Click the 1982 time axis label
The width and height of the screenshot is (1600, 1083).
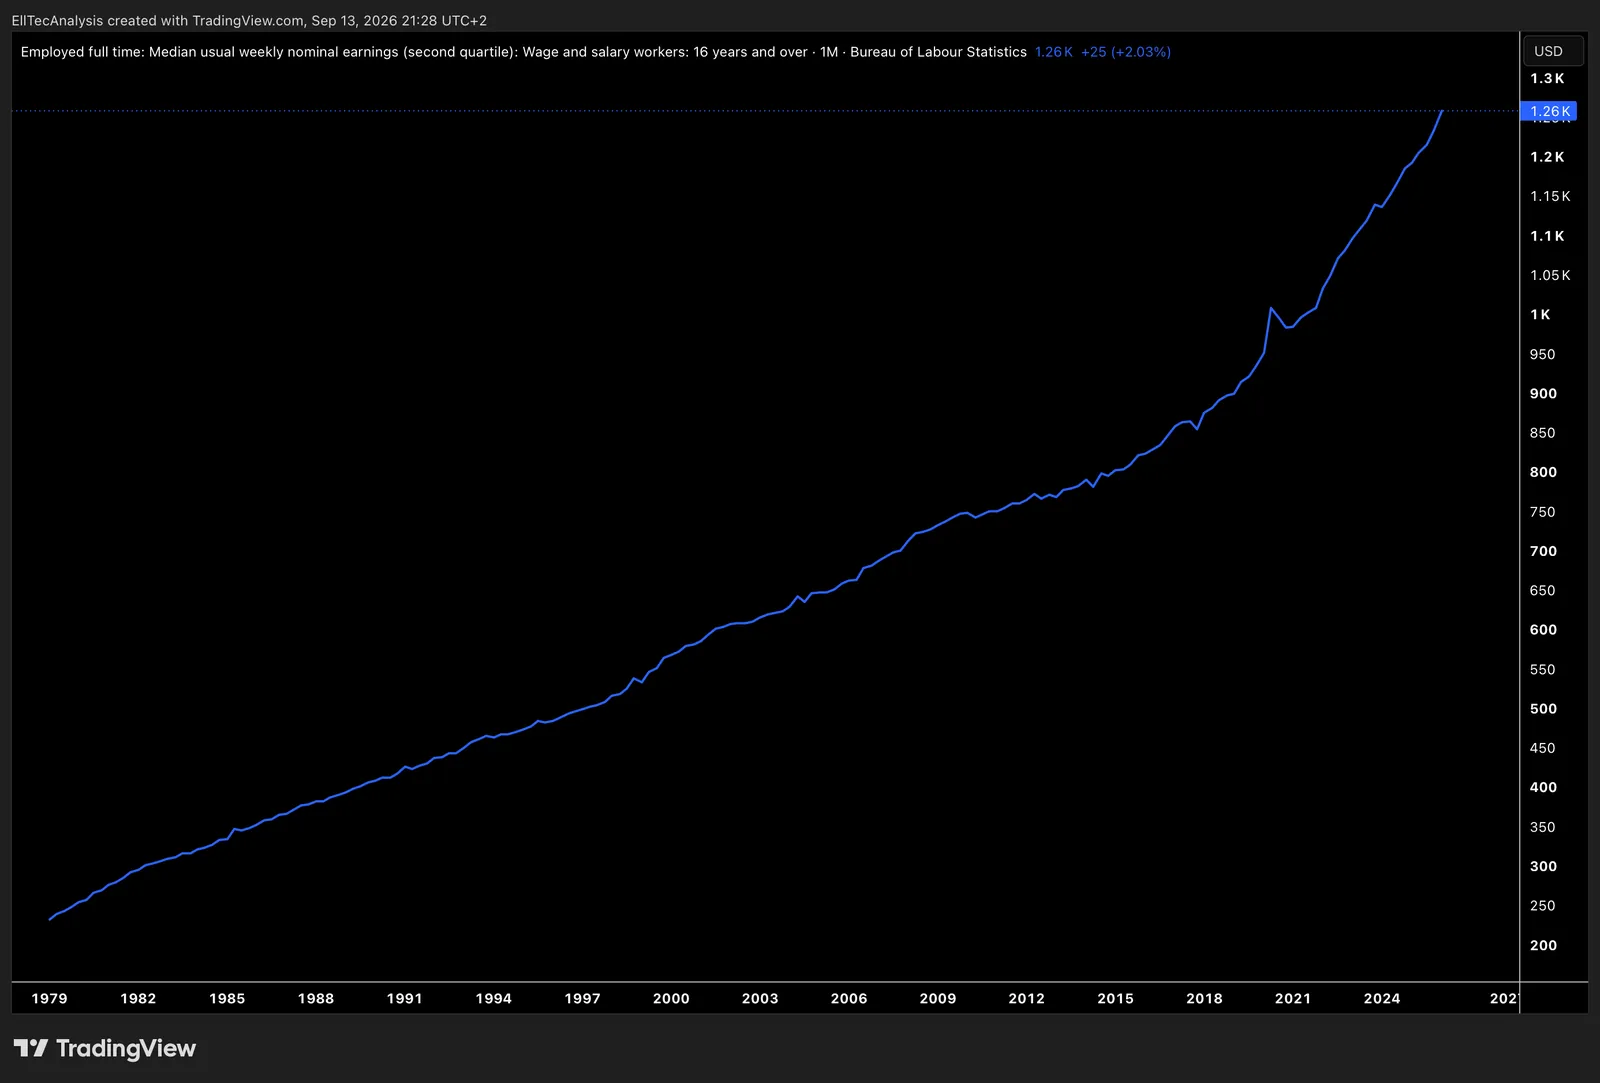pyautogui.click(x=138, y=998)
